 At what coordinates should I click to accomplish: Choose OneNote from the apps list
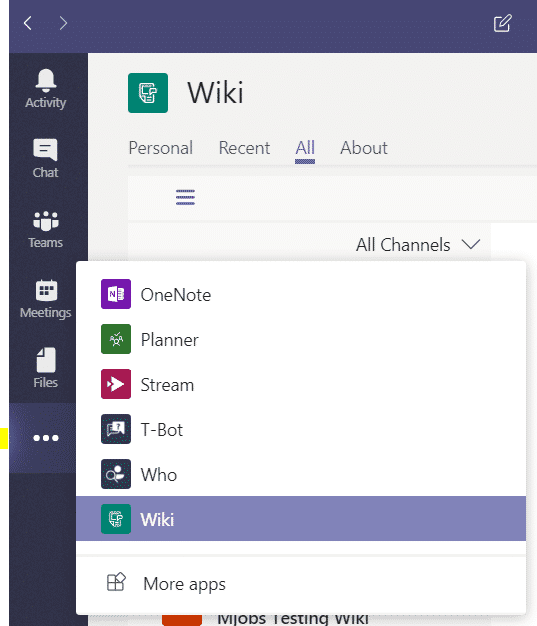click(x=301, y=294)
